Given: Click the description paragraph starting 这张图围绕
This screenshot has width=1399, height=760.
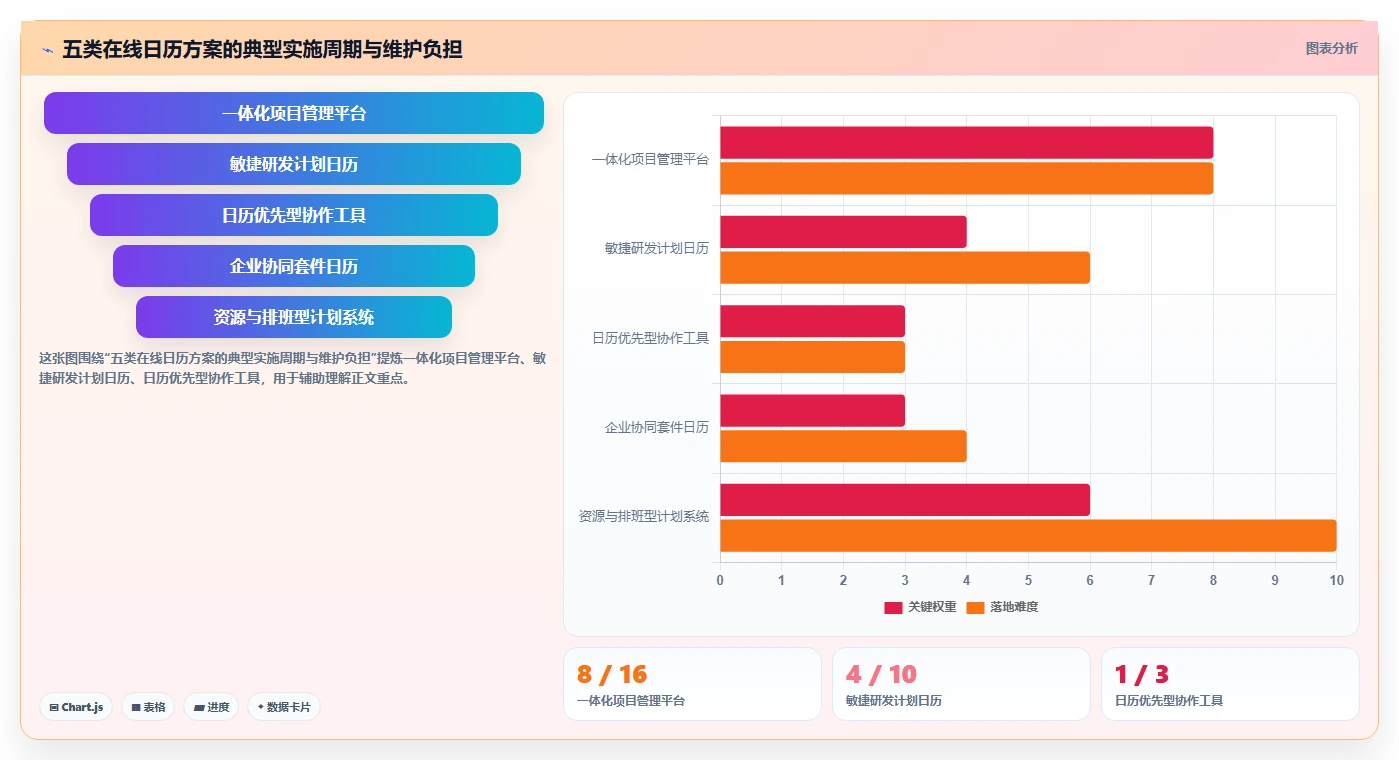Looking at the screenshot, I should (x=292, y=368).
